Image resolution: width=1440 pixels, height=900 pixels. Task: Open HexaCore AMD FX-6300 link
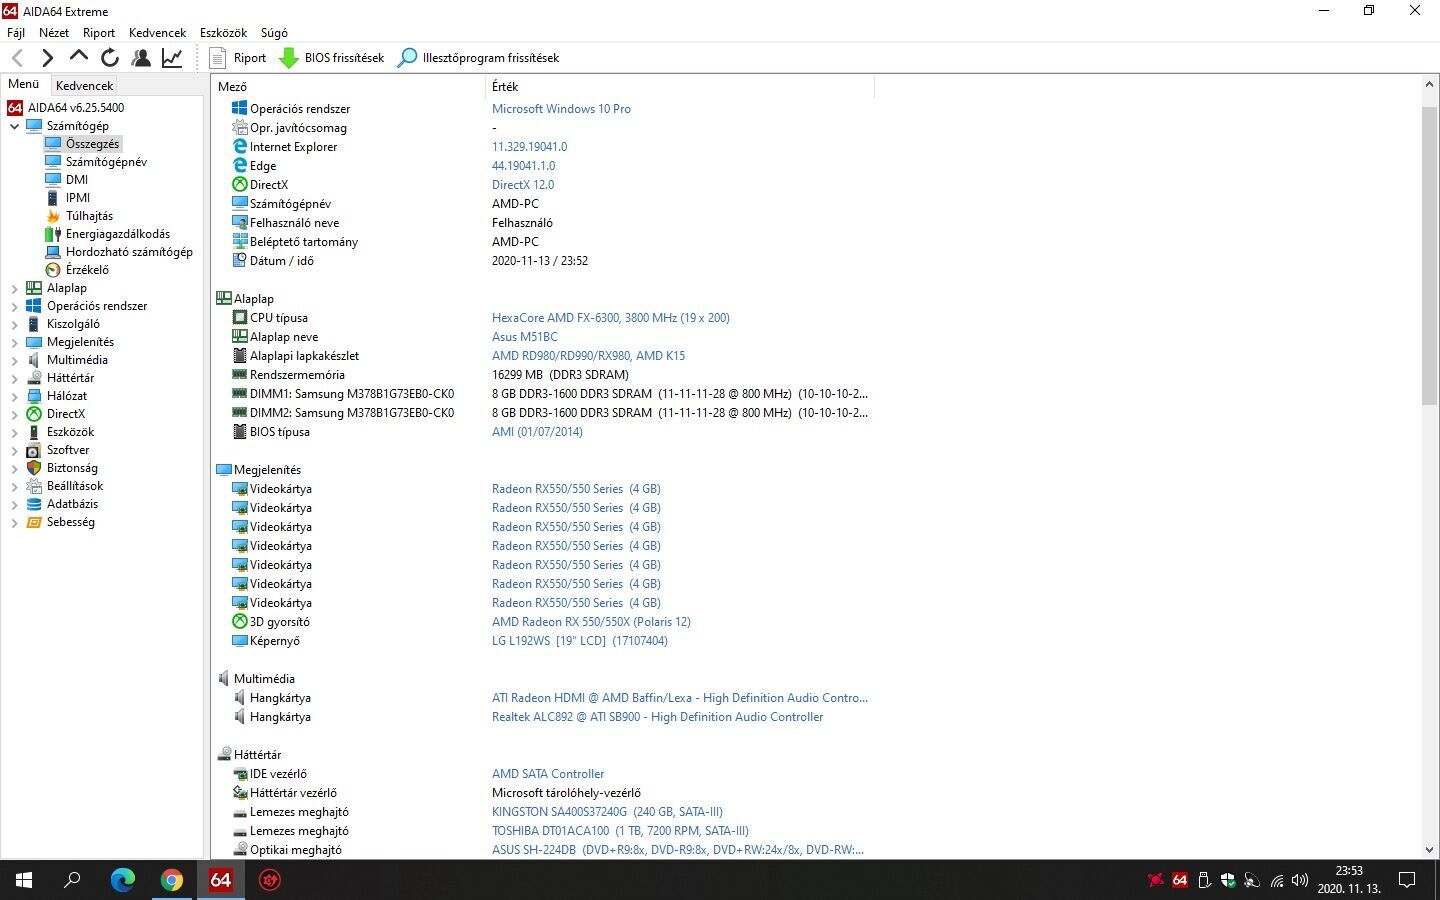[610, 318]
